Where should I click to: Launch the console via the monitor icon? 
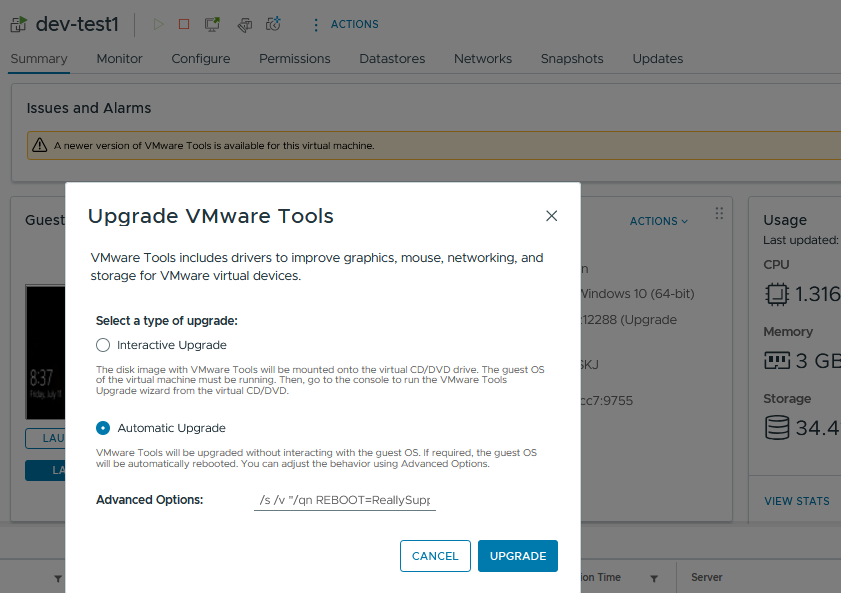coord(212,24)
